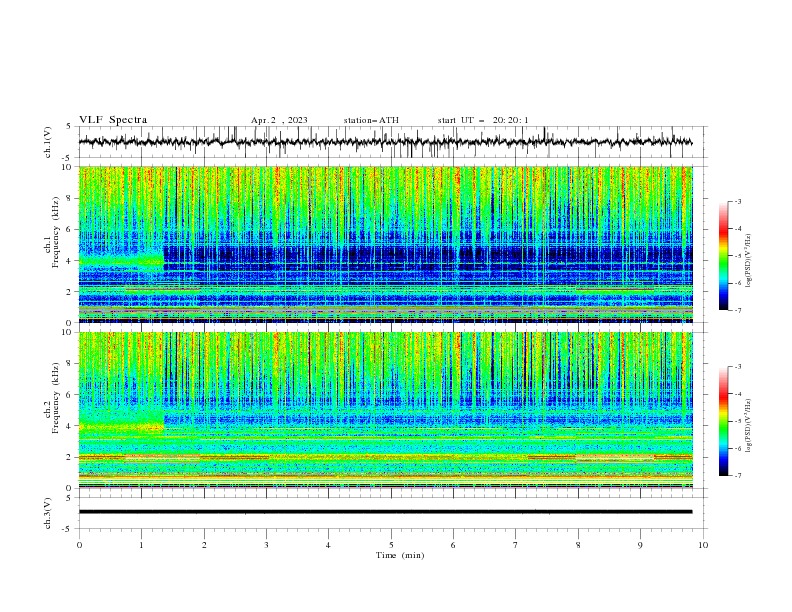Click the "-7" label on the lower color bar

[x=737, y=476]
